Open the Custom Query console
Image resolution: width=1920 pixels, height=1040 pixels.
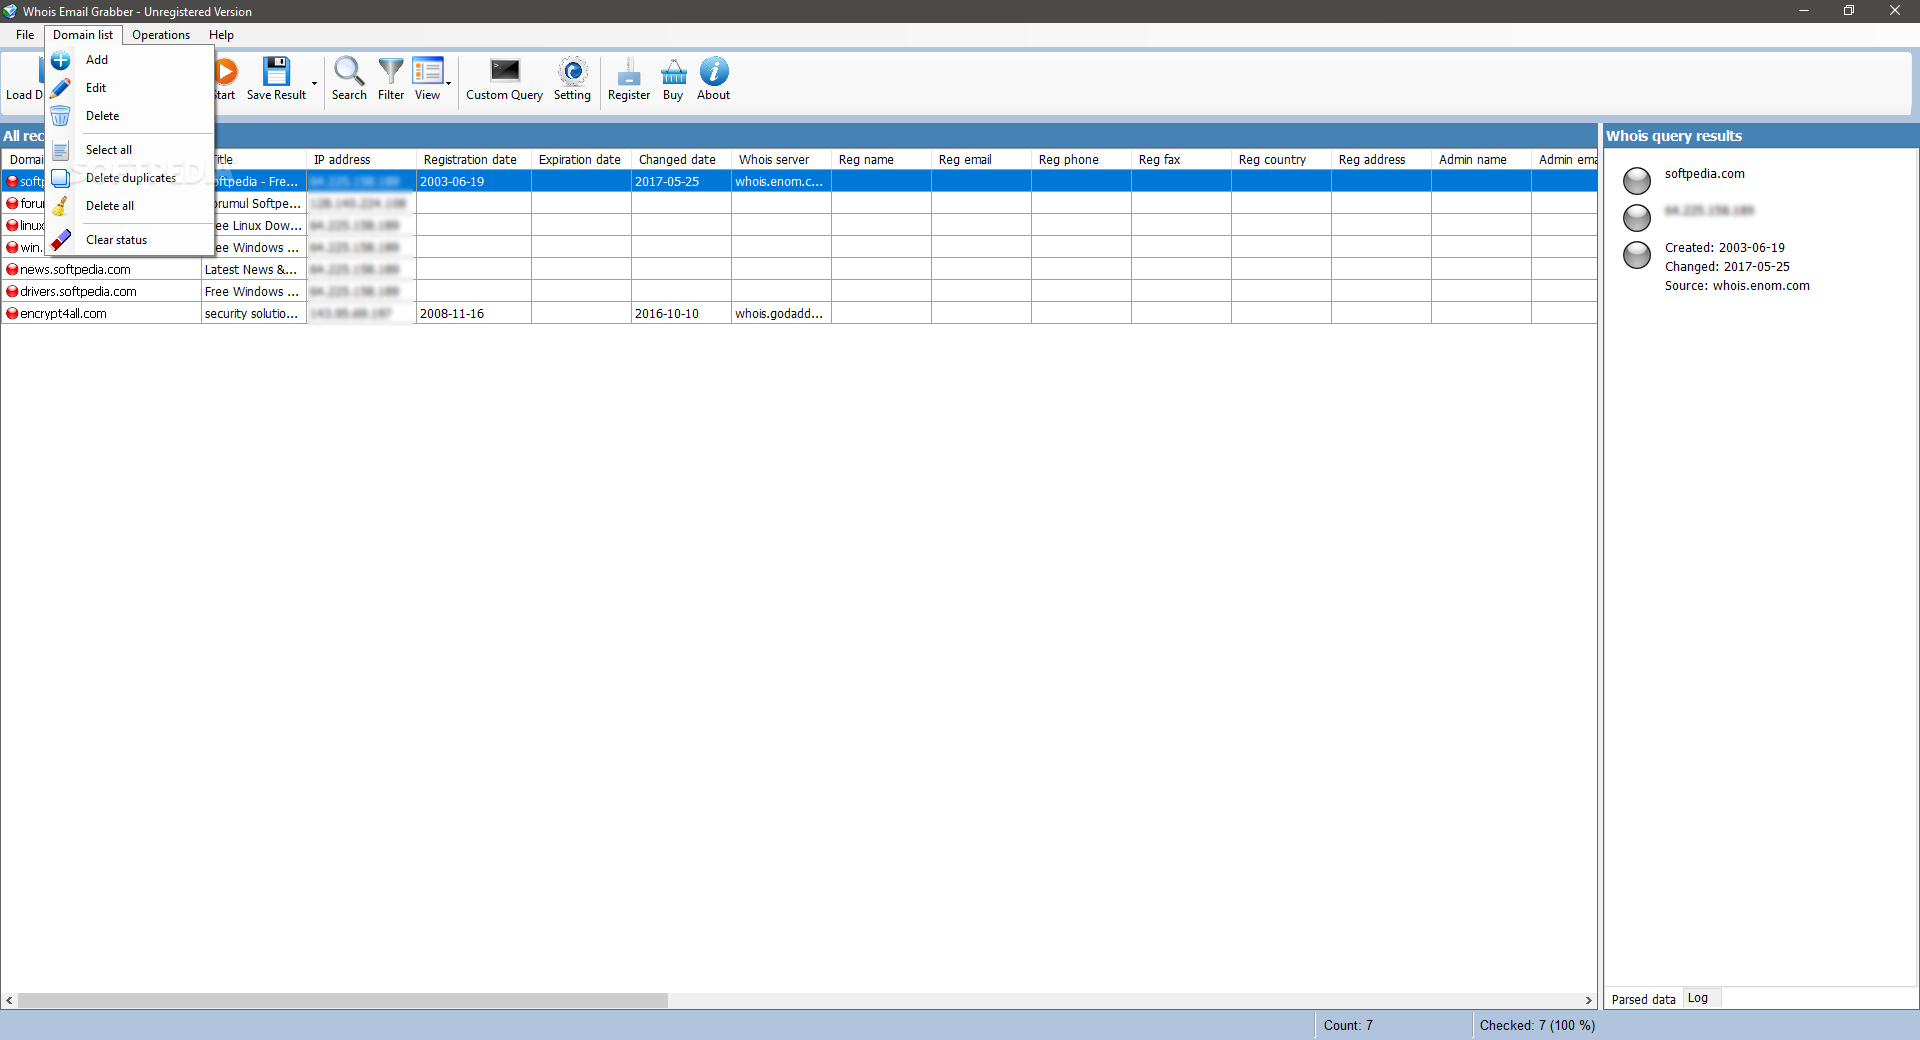pos(504,79)
